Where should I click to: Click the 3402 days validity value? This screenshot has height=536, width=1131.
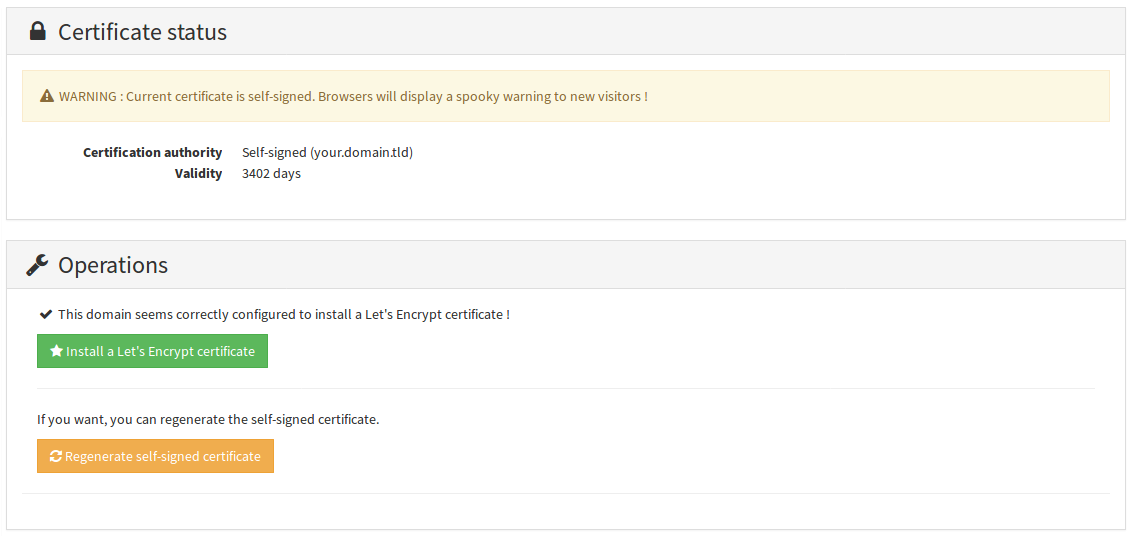tap(271, 174)
